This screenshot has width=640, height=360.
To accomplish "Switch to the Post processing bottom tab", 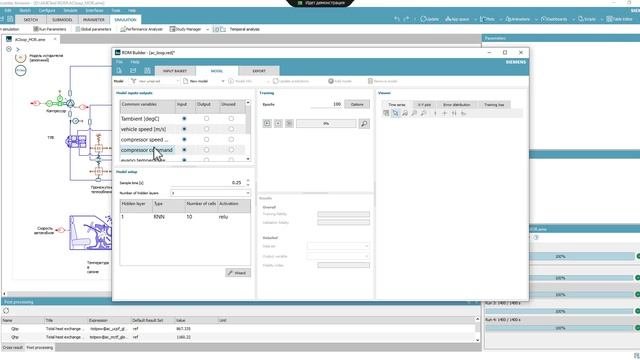I will (x=40, y=348).
